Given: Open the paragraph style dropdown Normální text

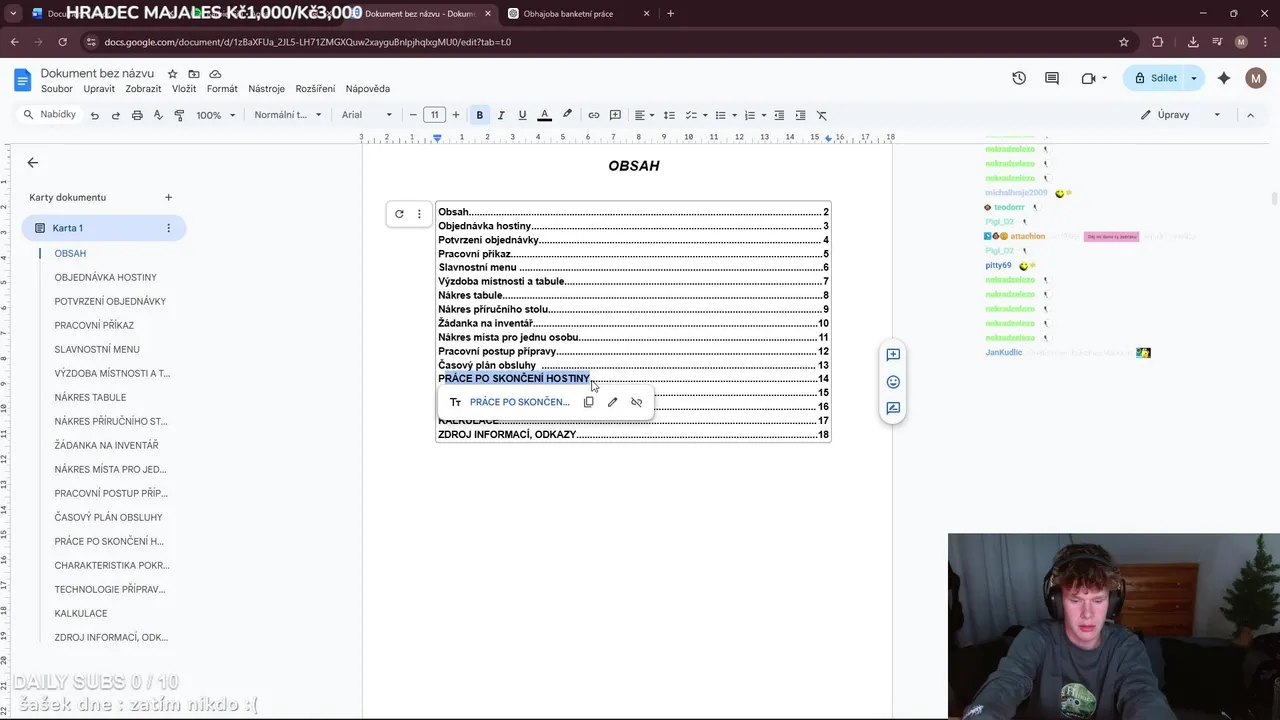Looking at the screenshot, I should (288, 115).
